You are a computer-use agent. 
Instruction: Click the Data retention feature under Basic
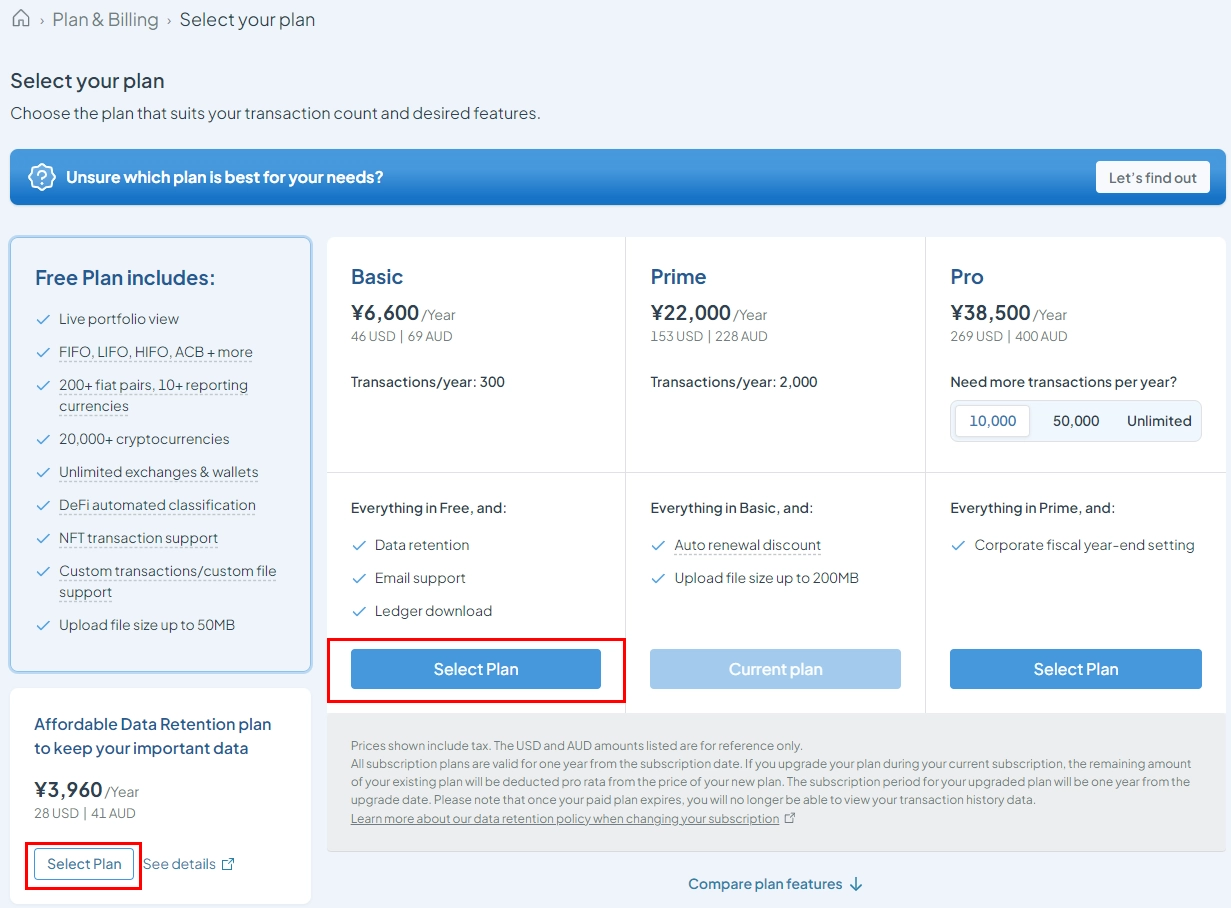pos(422,545)
